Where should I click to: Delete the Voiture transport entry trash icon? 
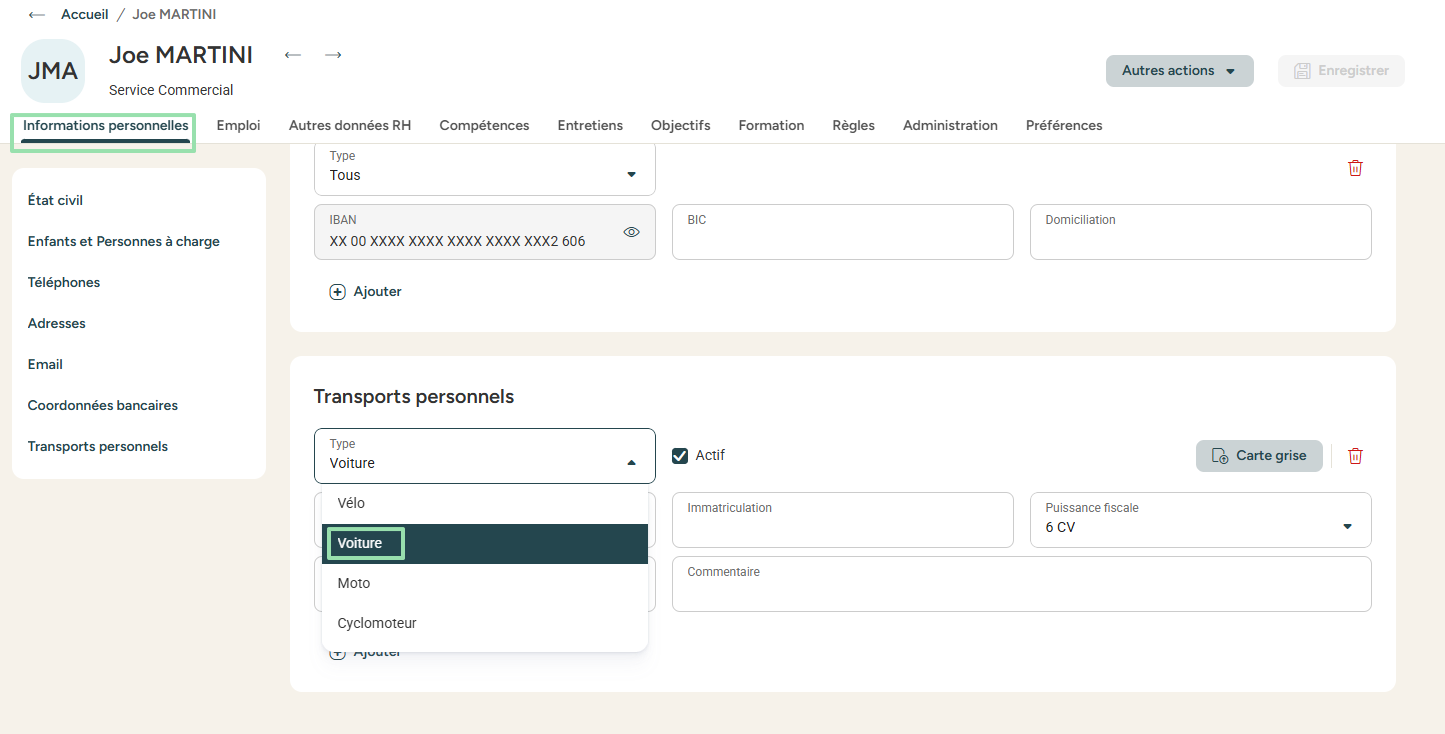1355,456
